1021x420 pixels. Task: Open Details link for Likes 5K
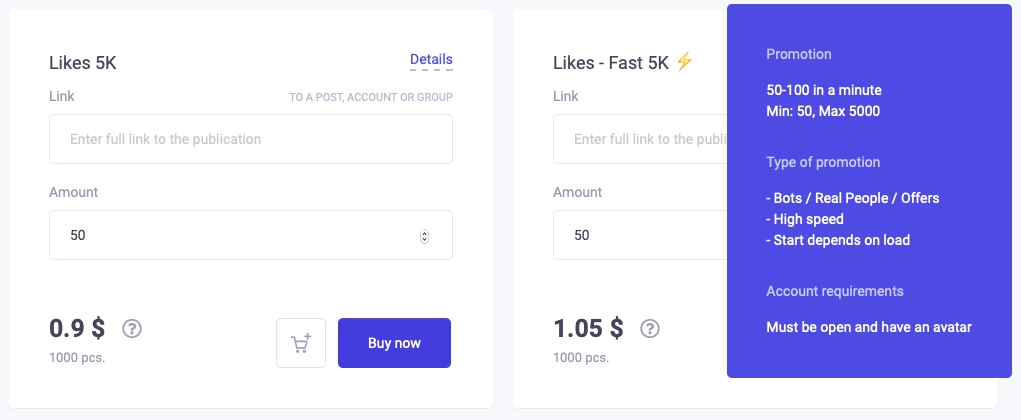tap(431, 60)
